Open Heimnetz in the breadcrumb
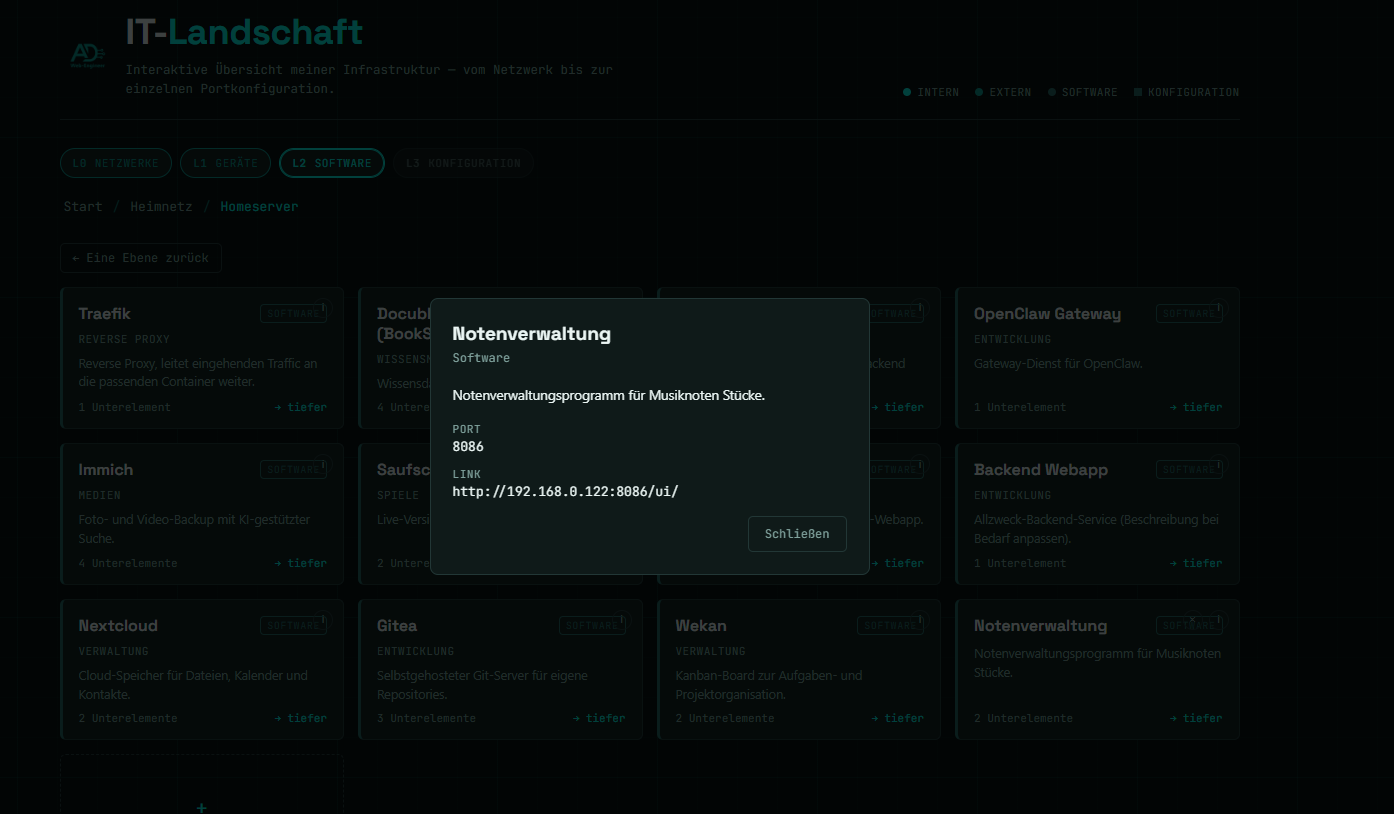This screenshot has width=1394, height=814. [163, 207]
